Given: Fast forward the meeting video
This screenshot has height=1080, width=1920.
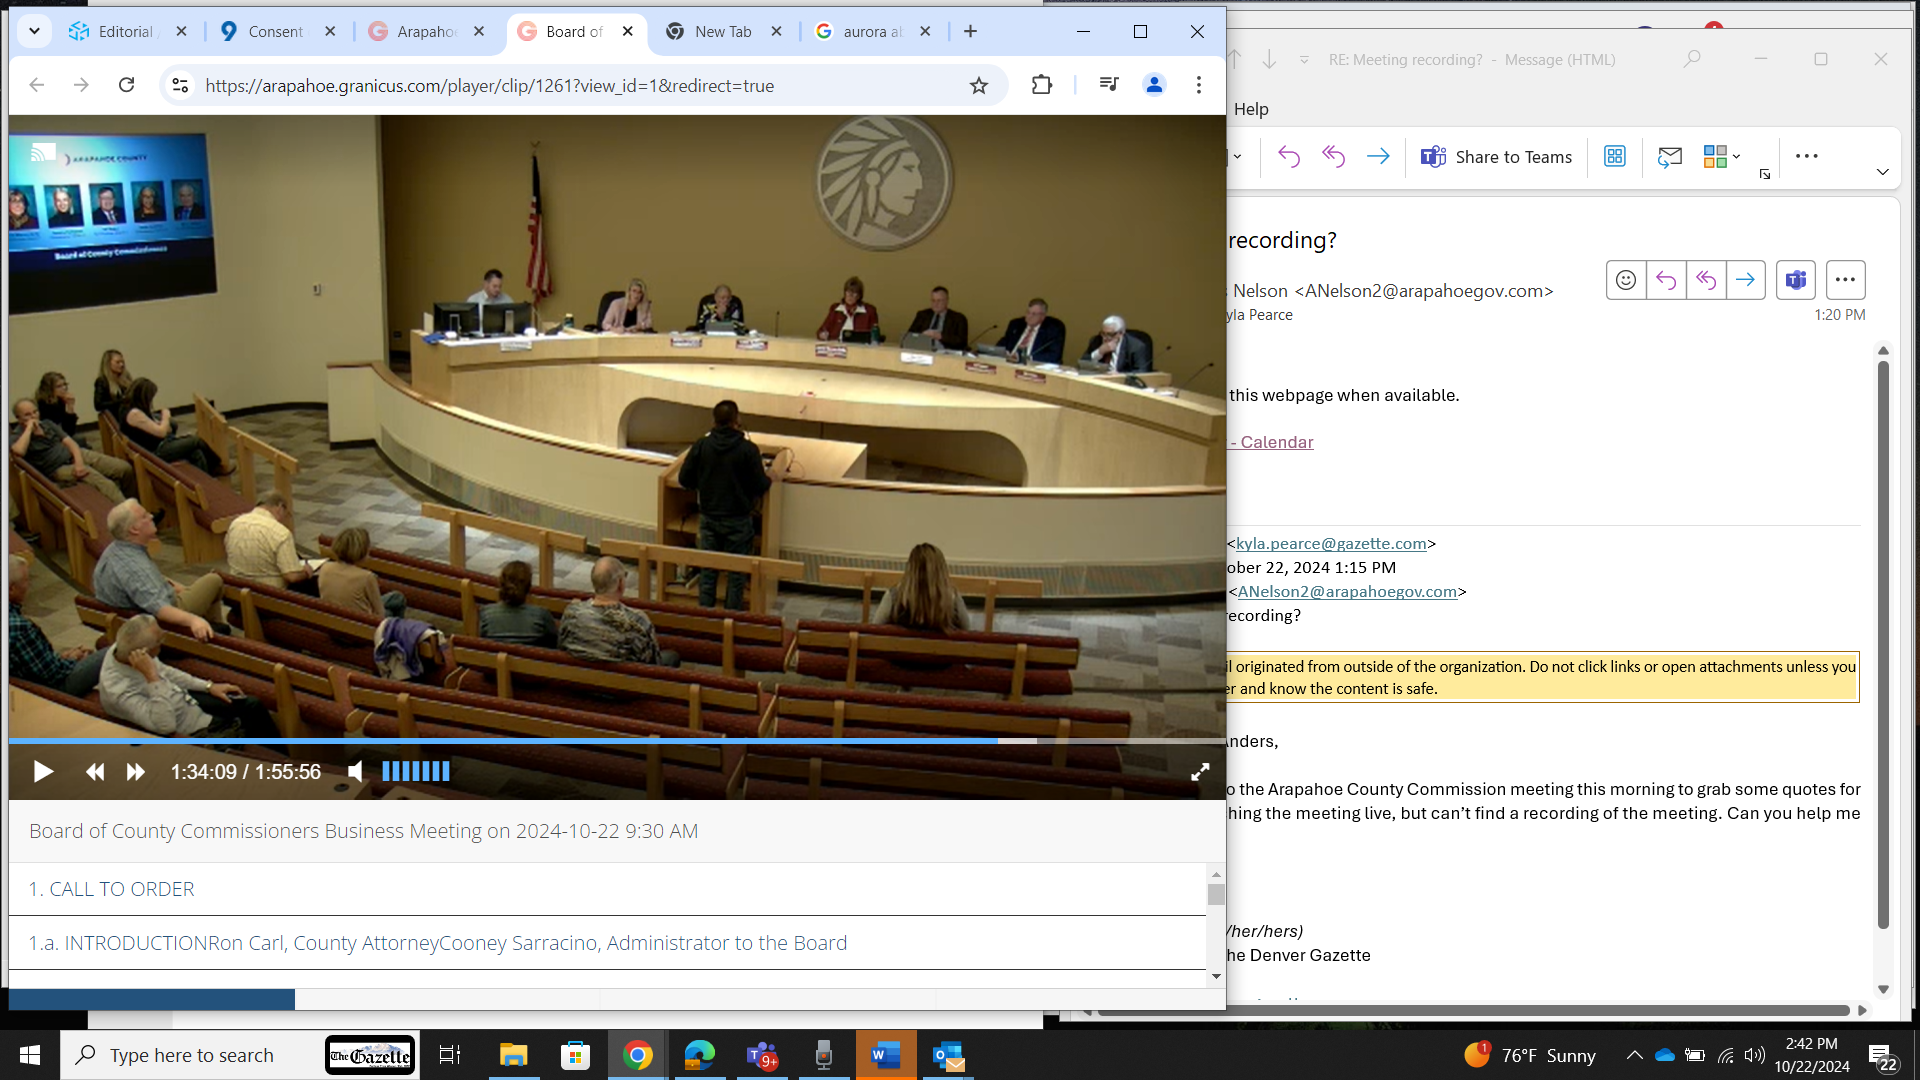Looking at the screenshot, I should pyautogui.click(x=136, y=772).
